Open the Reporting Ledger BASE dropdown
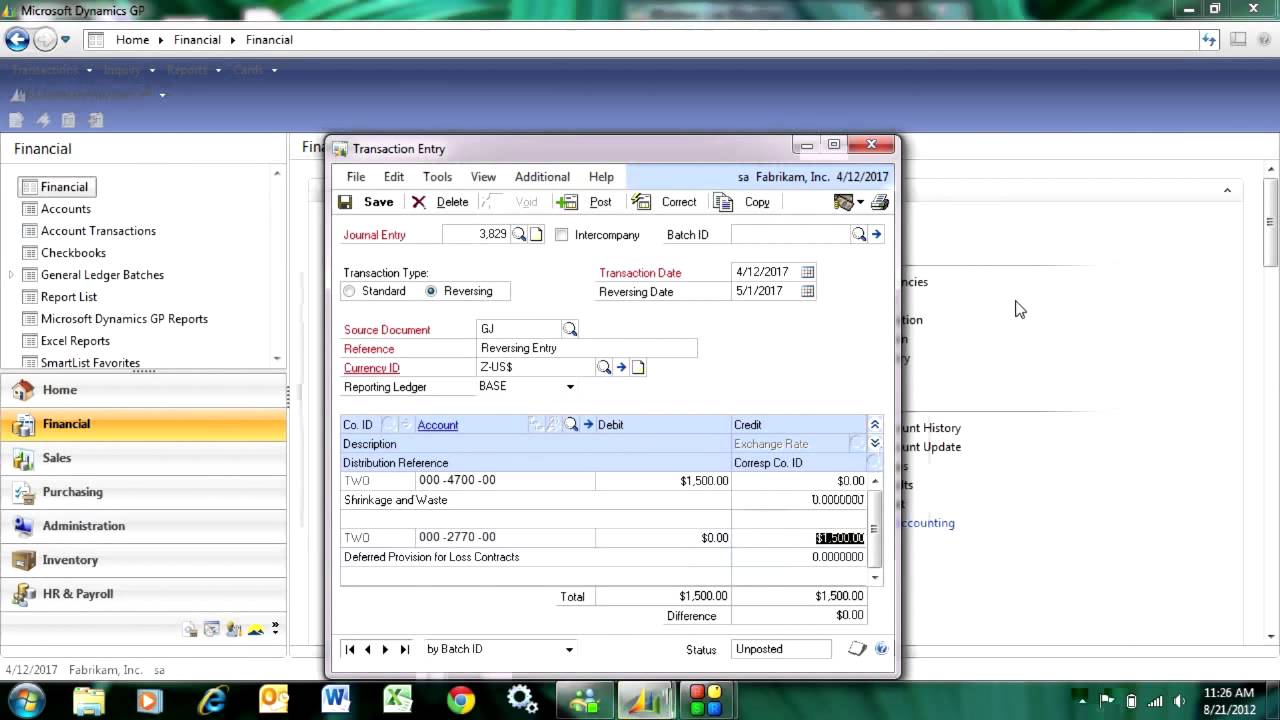This screenshot has width=1280, height=720. point(570,387)
